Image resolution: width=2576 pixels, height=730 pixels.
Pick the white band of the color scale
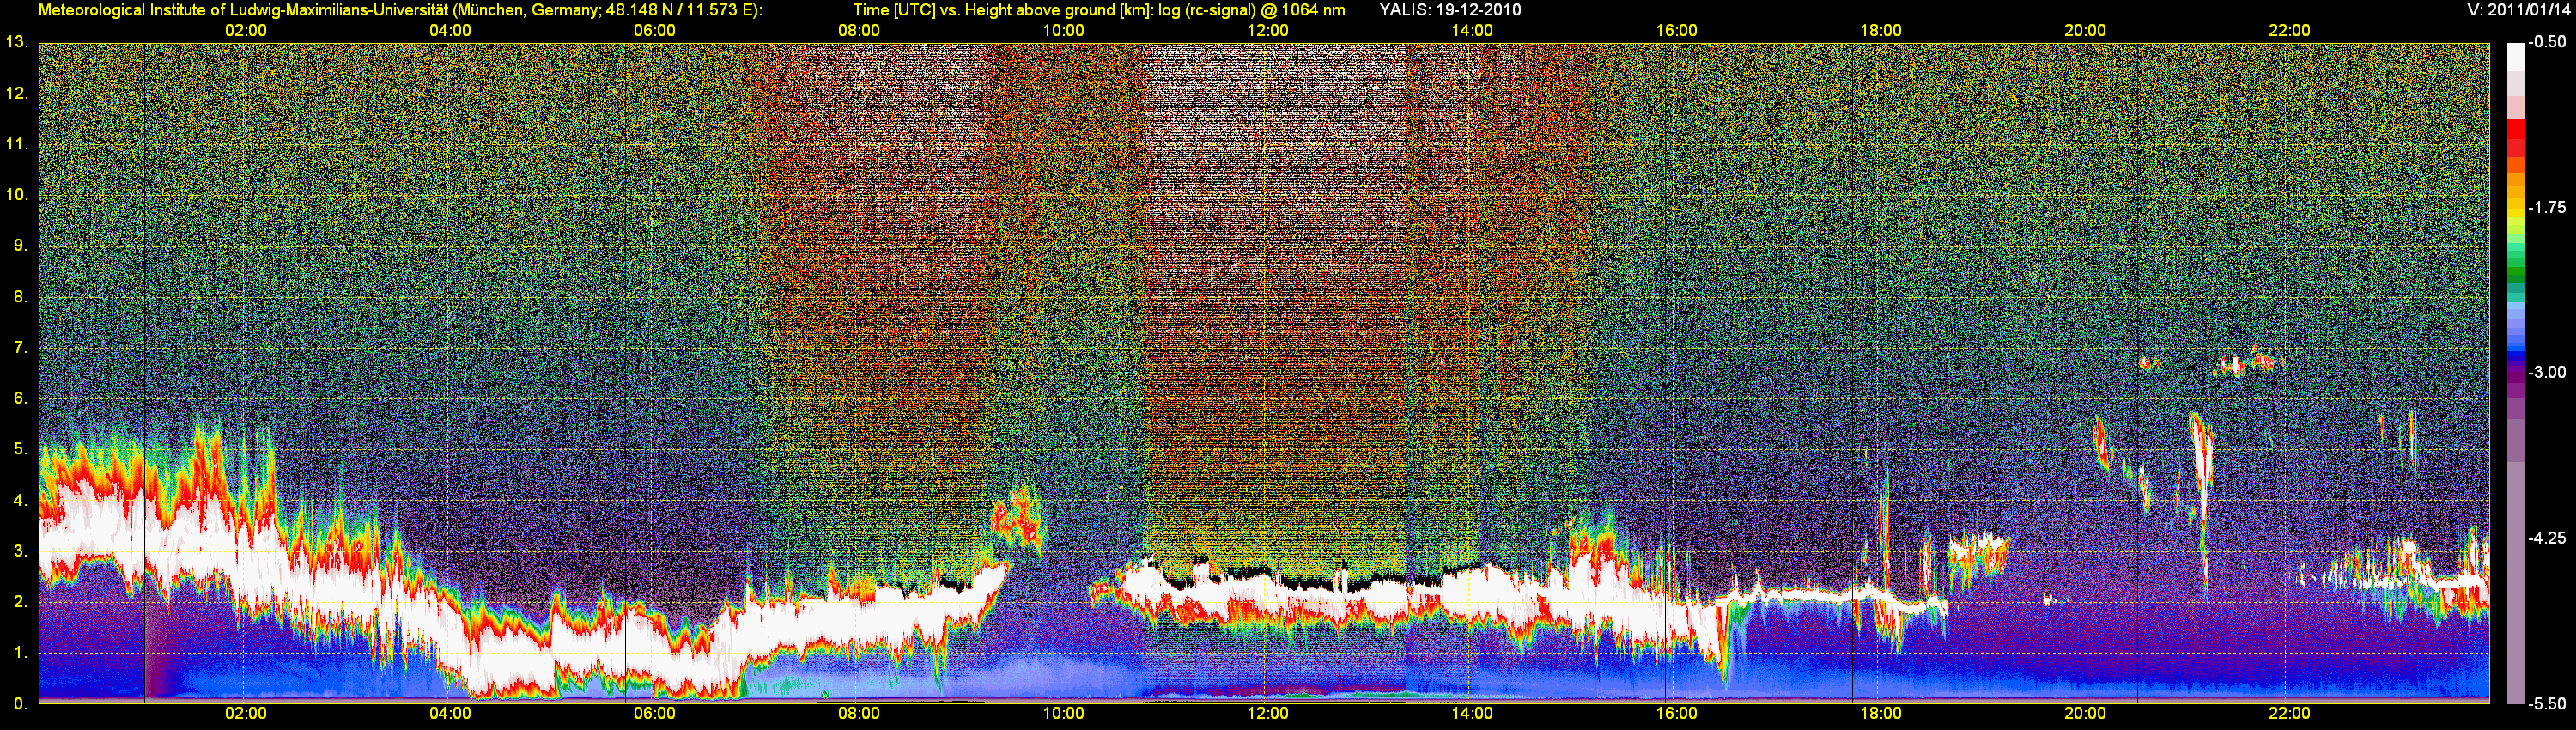(x=2515, y=58)
